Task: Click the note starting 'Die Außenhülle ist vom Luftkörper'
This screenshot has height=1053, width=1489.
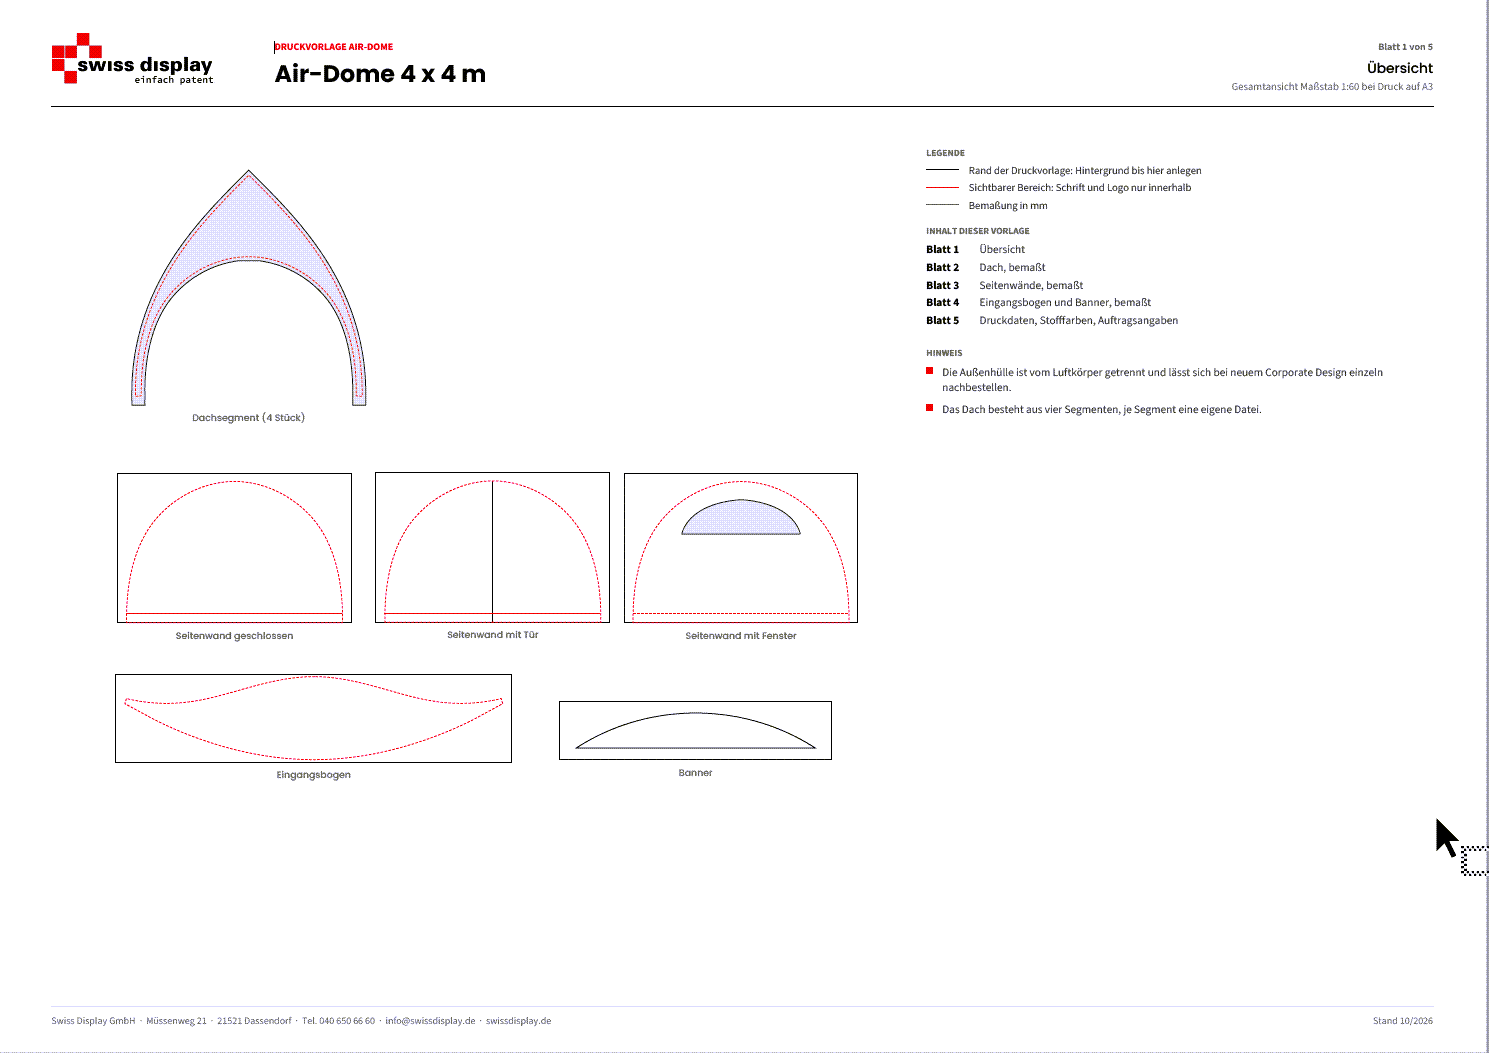Action: click(1162, 380)
